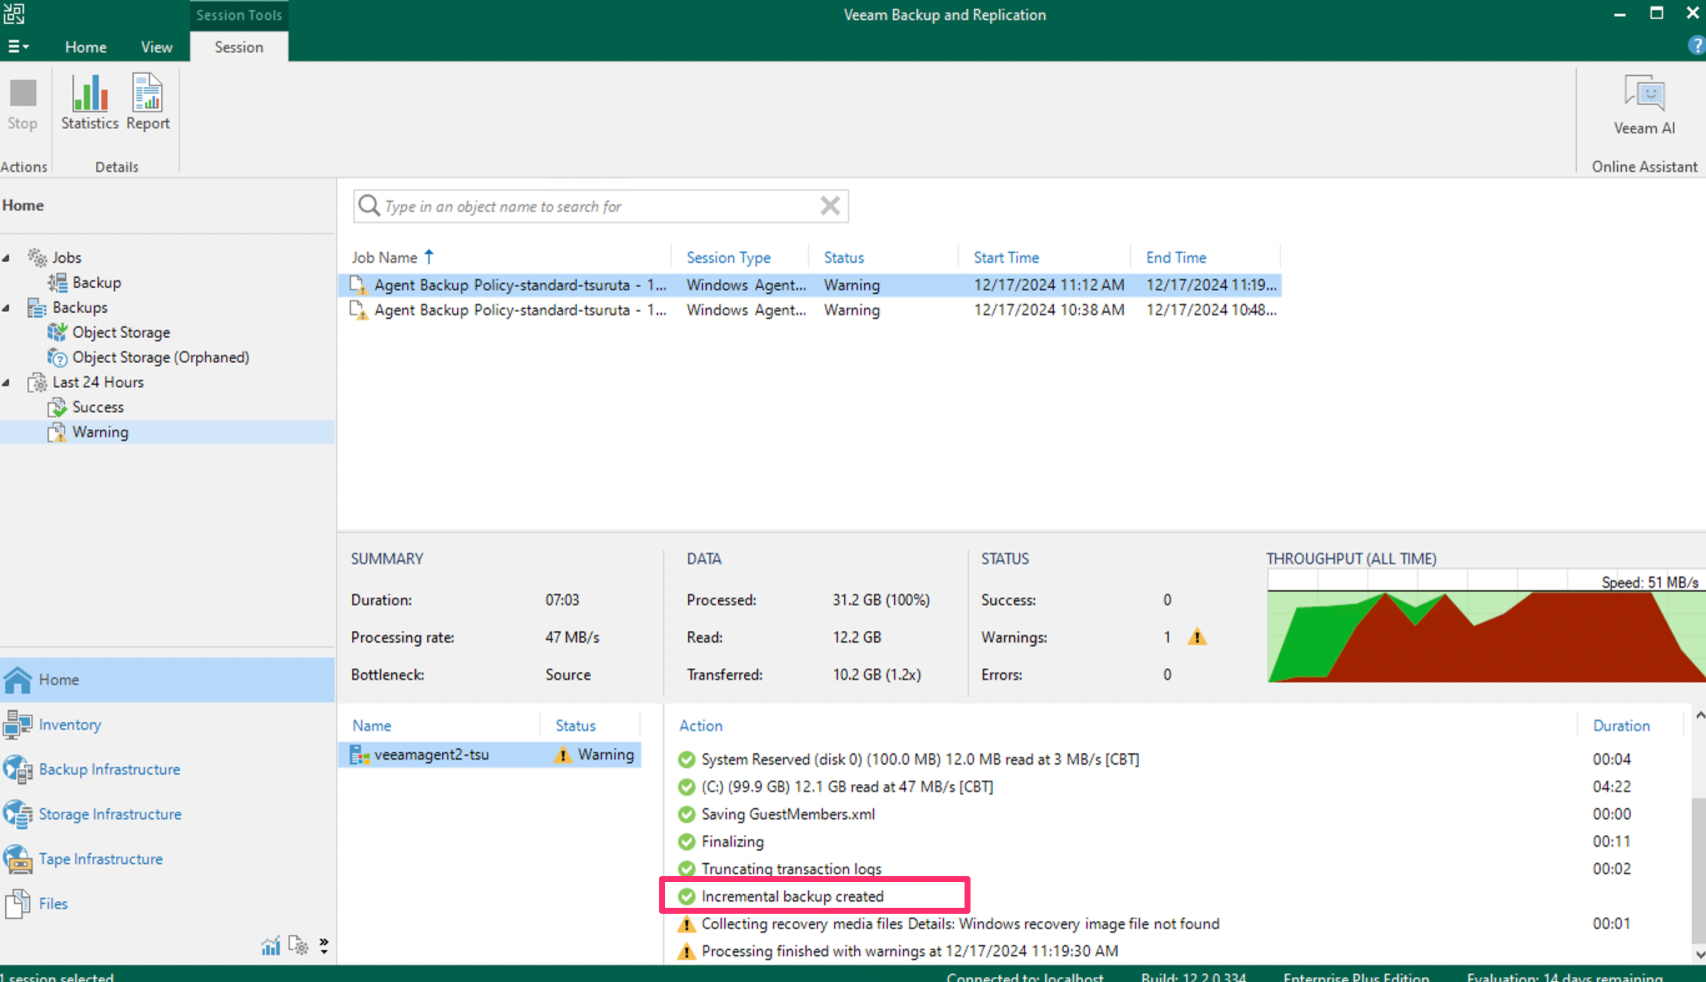Expand the navigation pane overflow chevron
The width and height of the screenshot is (1706, 982).
click(324, 946)
